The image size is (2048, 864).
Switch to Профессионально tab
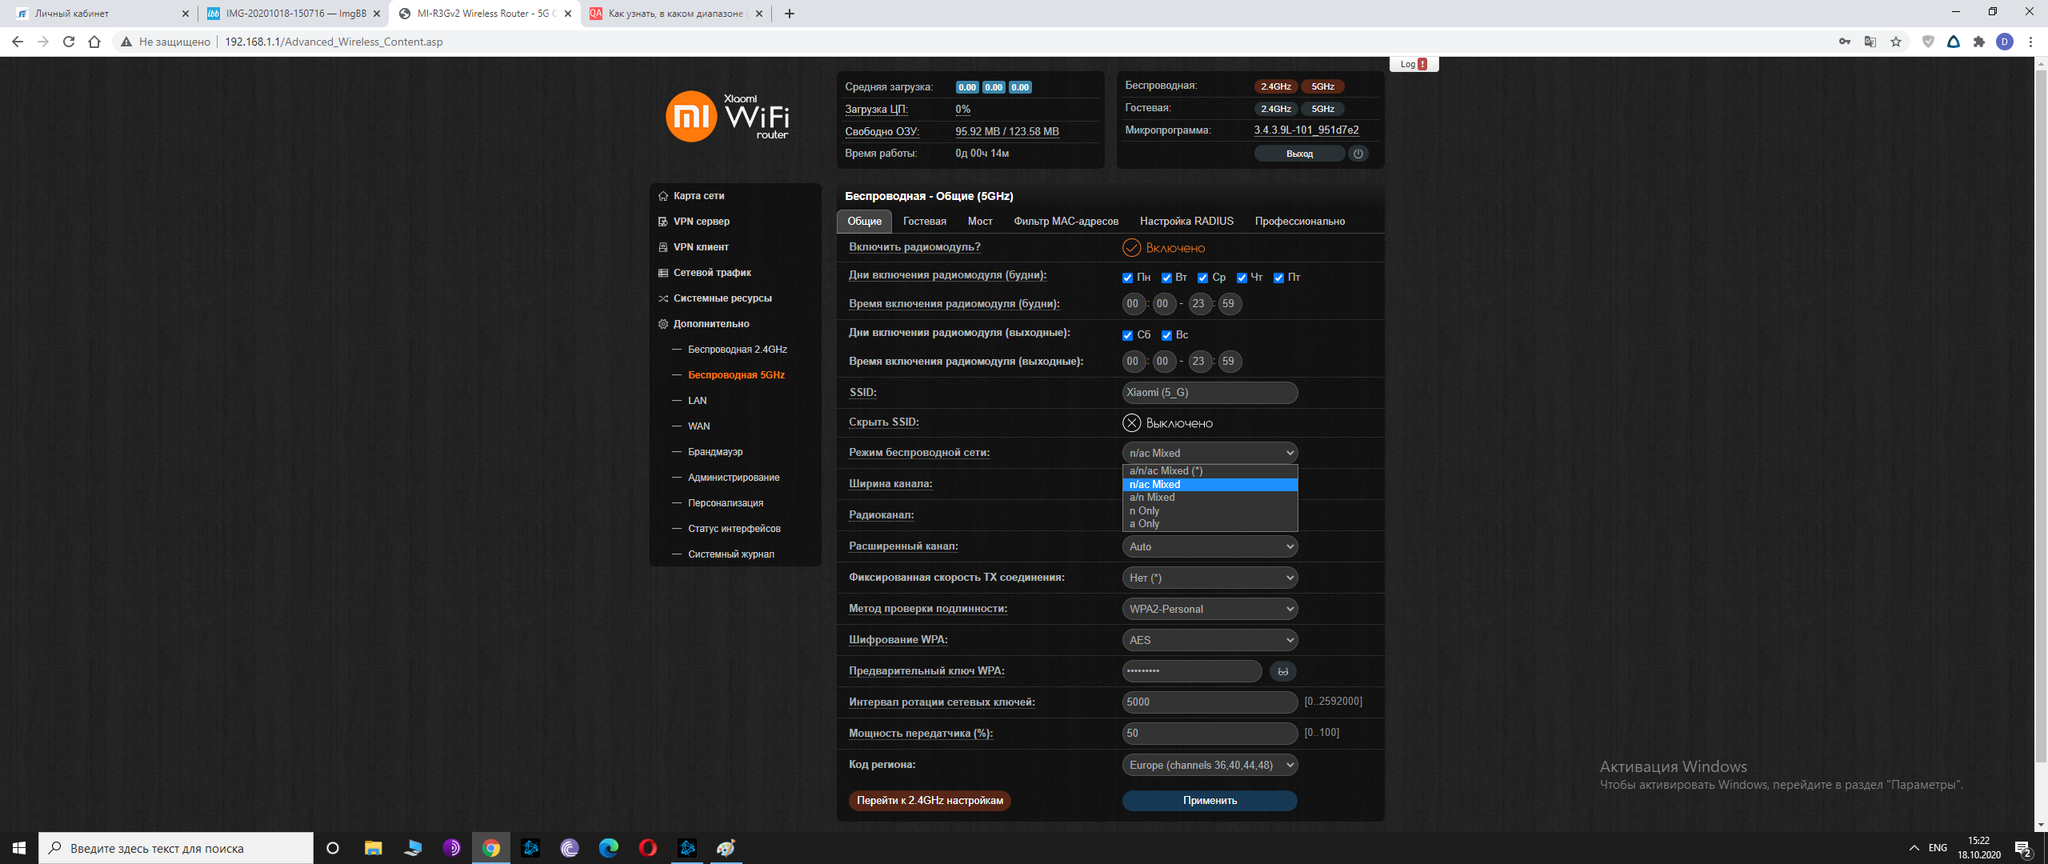coord(1300,221)
